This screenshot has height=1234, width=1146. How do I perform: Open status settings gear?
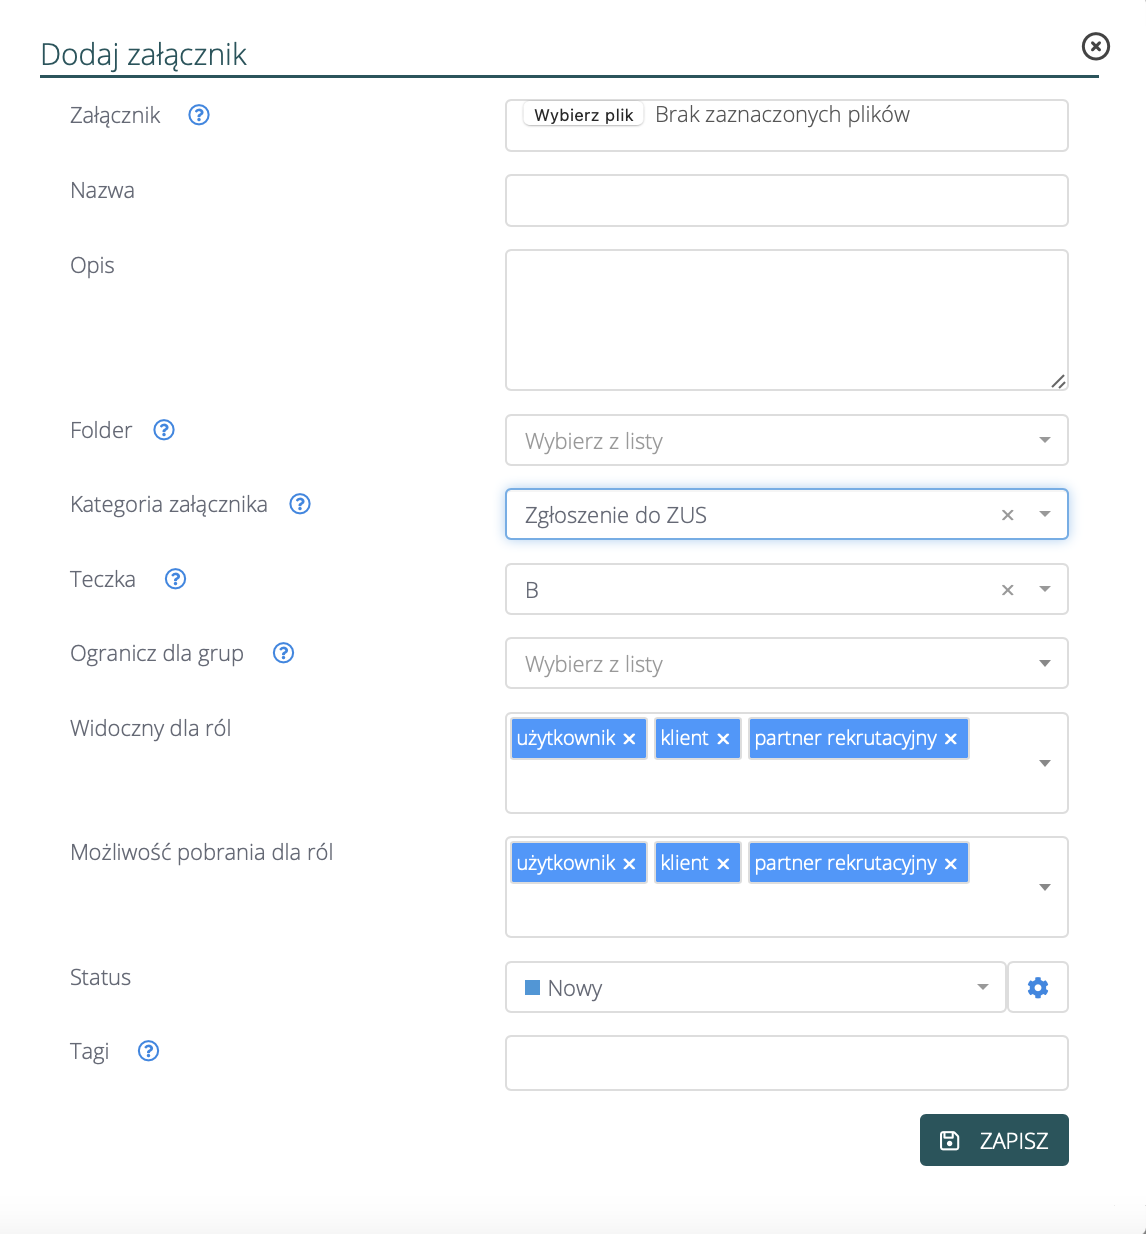pyautogui.click(x=1038, y=988)
